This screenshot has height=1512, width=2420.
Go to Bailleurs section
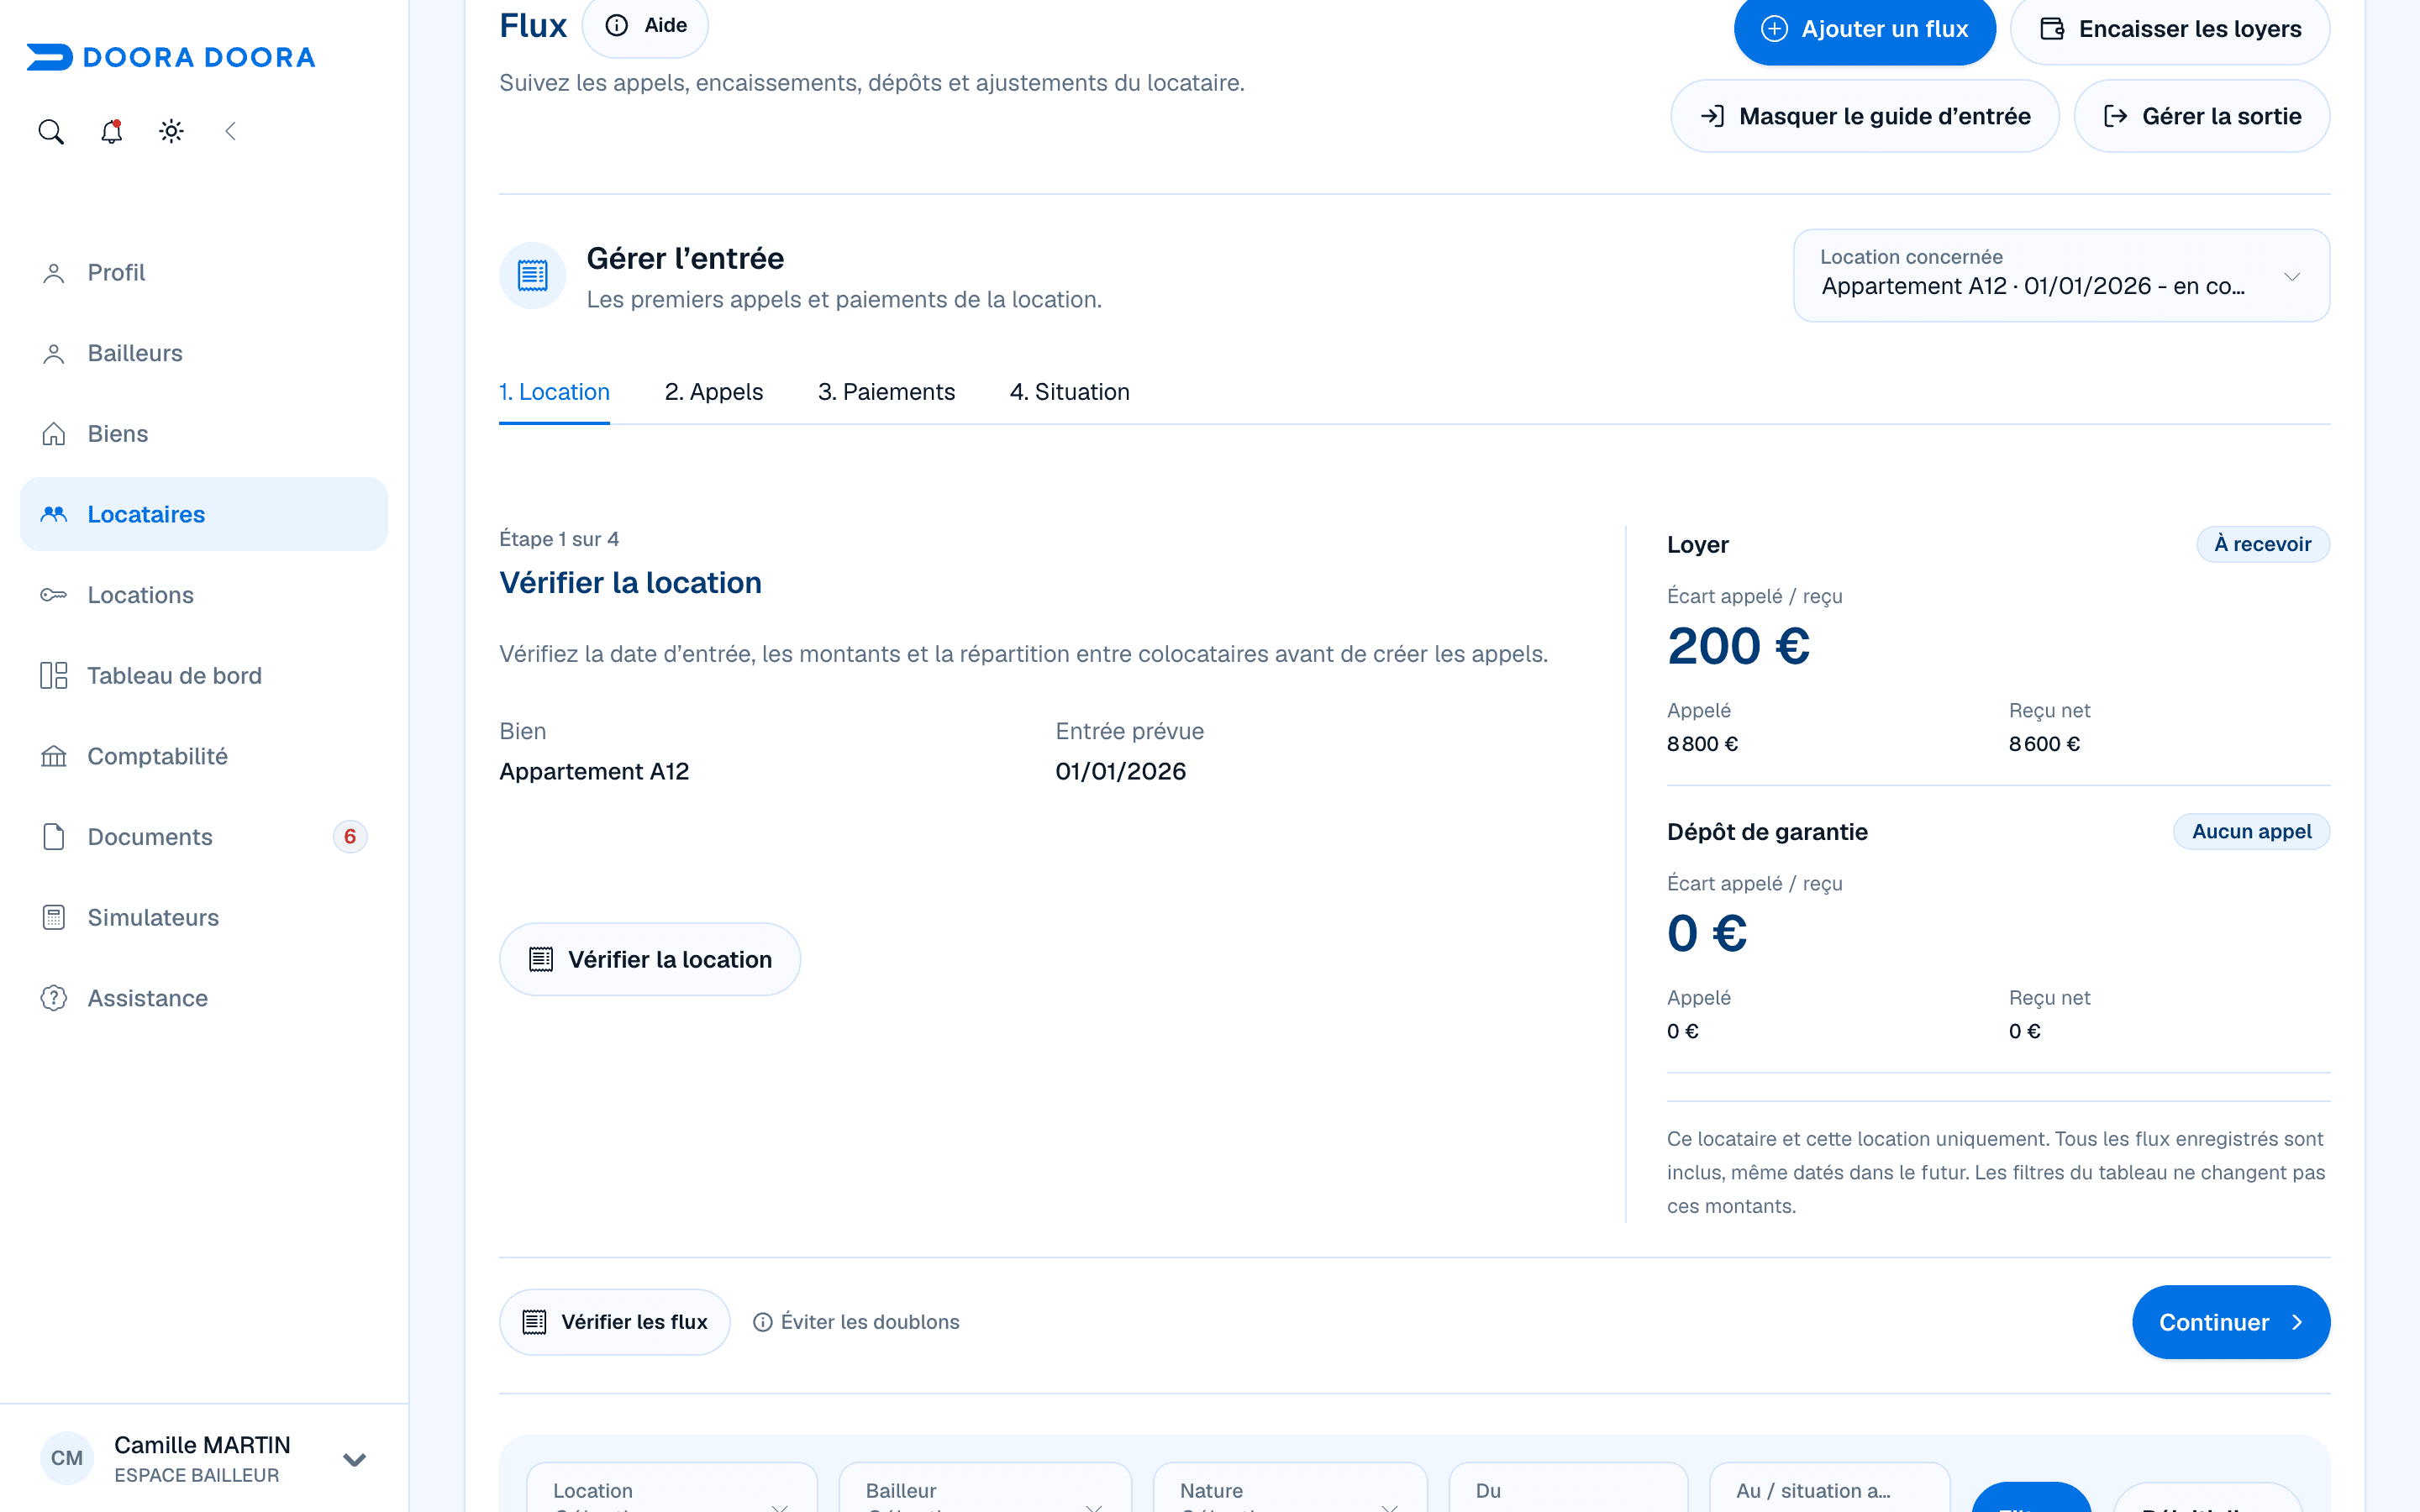point(204,353)
